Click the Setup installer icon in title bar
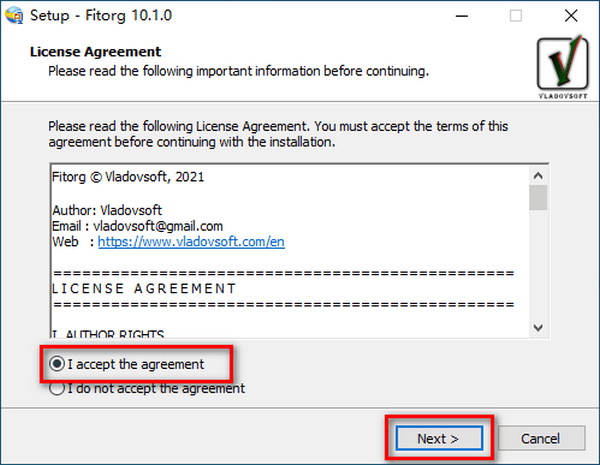The image size is (600, 465). [16, 16]
